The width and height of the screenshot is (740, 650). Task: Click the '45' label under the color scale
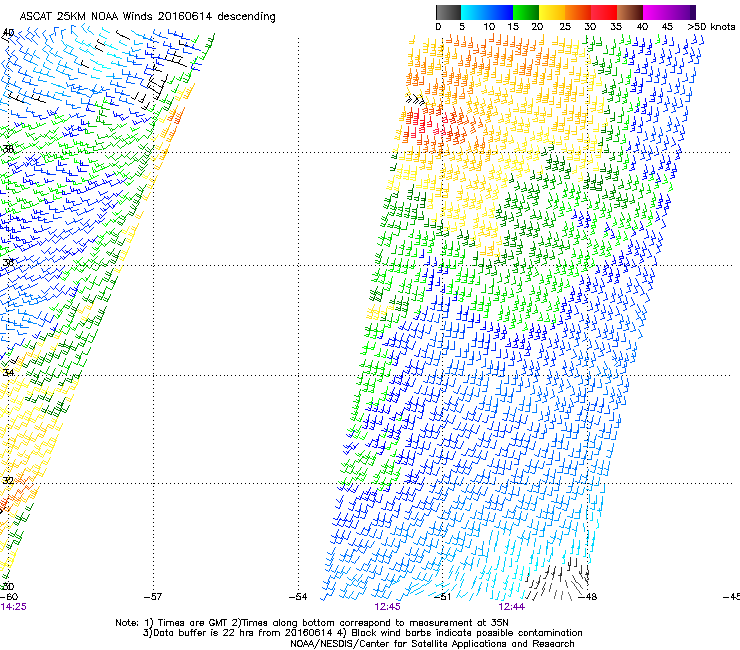[x=667, y=27]
